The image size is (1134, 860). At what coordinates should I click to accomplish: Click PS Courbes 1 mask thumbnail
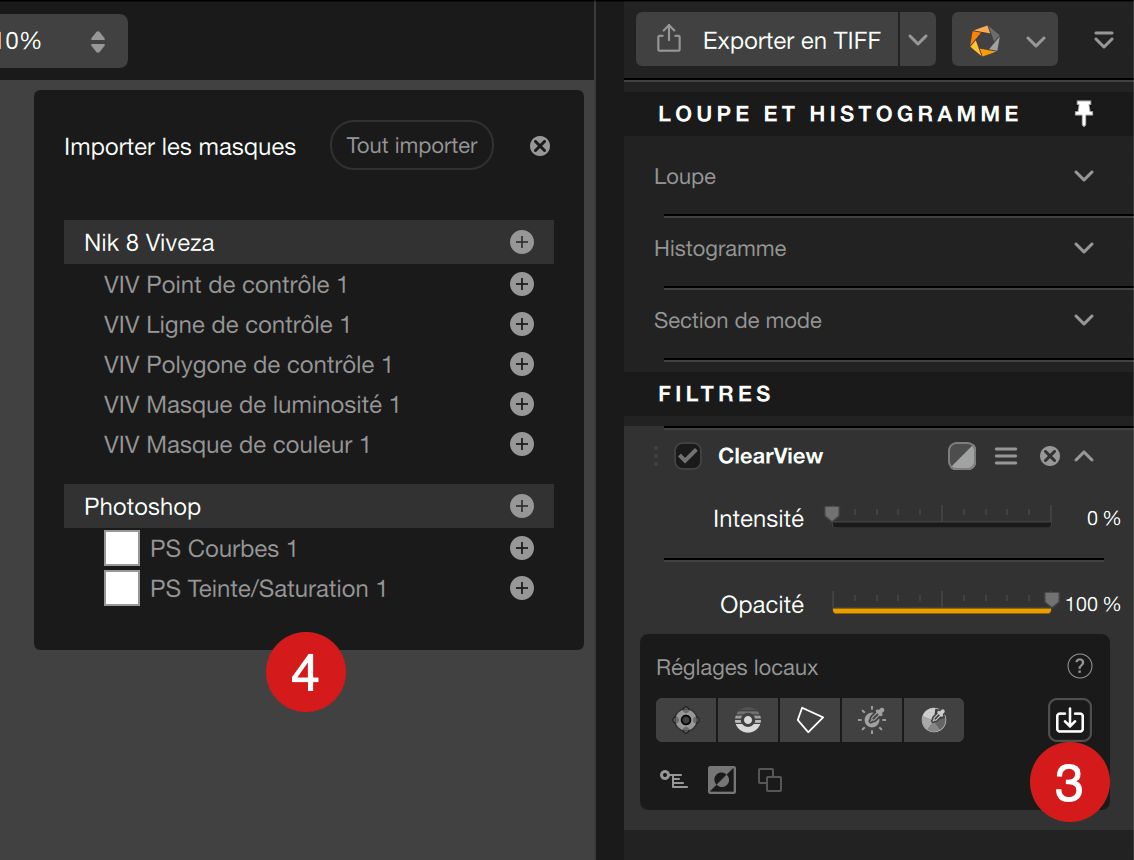pyautogui.click(x=122, y=548)
